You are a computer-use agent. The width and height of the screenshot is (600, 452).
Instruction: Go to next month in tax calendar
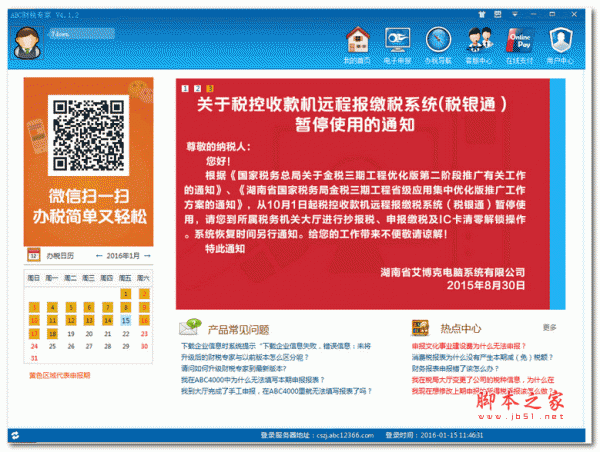147,256
